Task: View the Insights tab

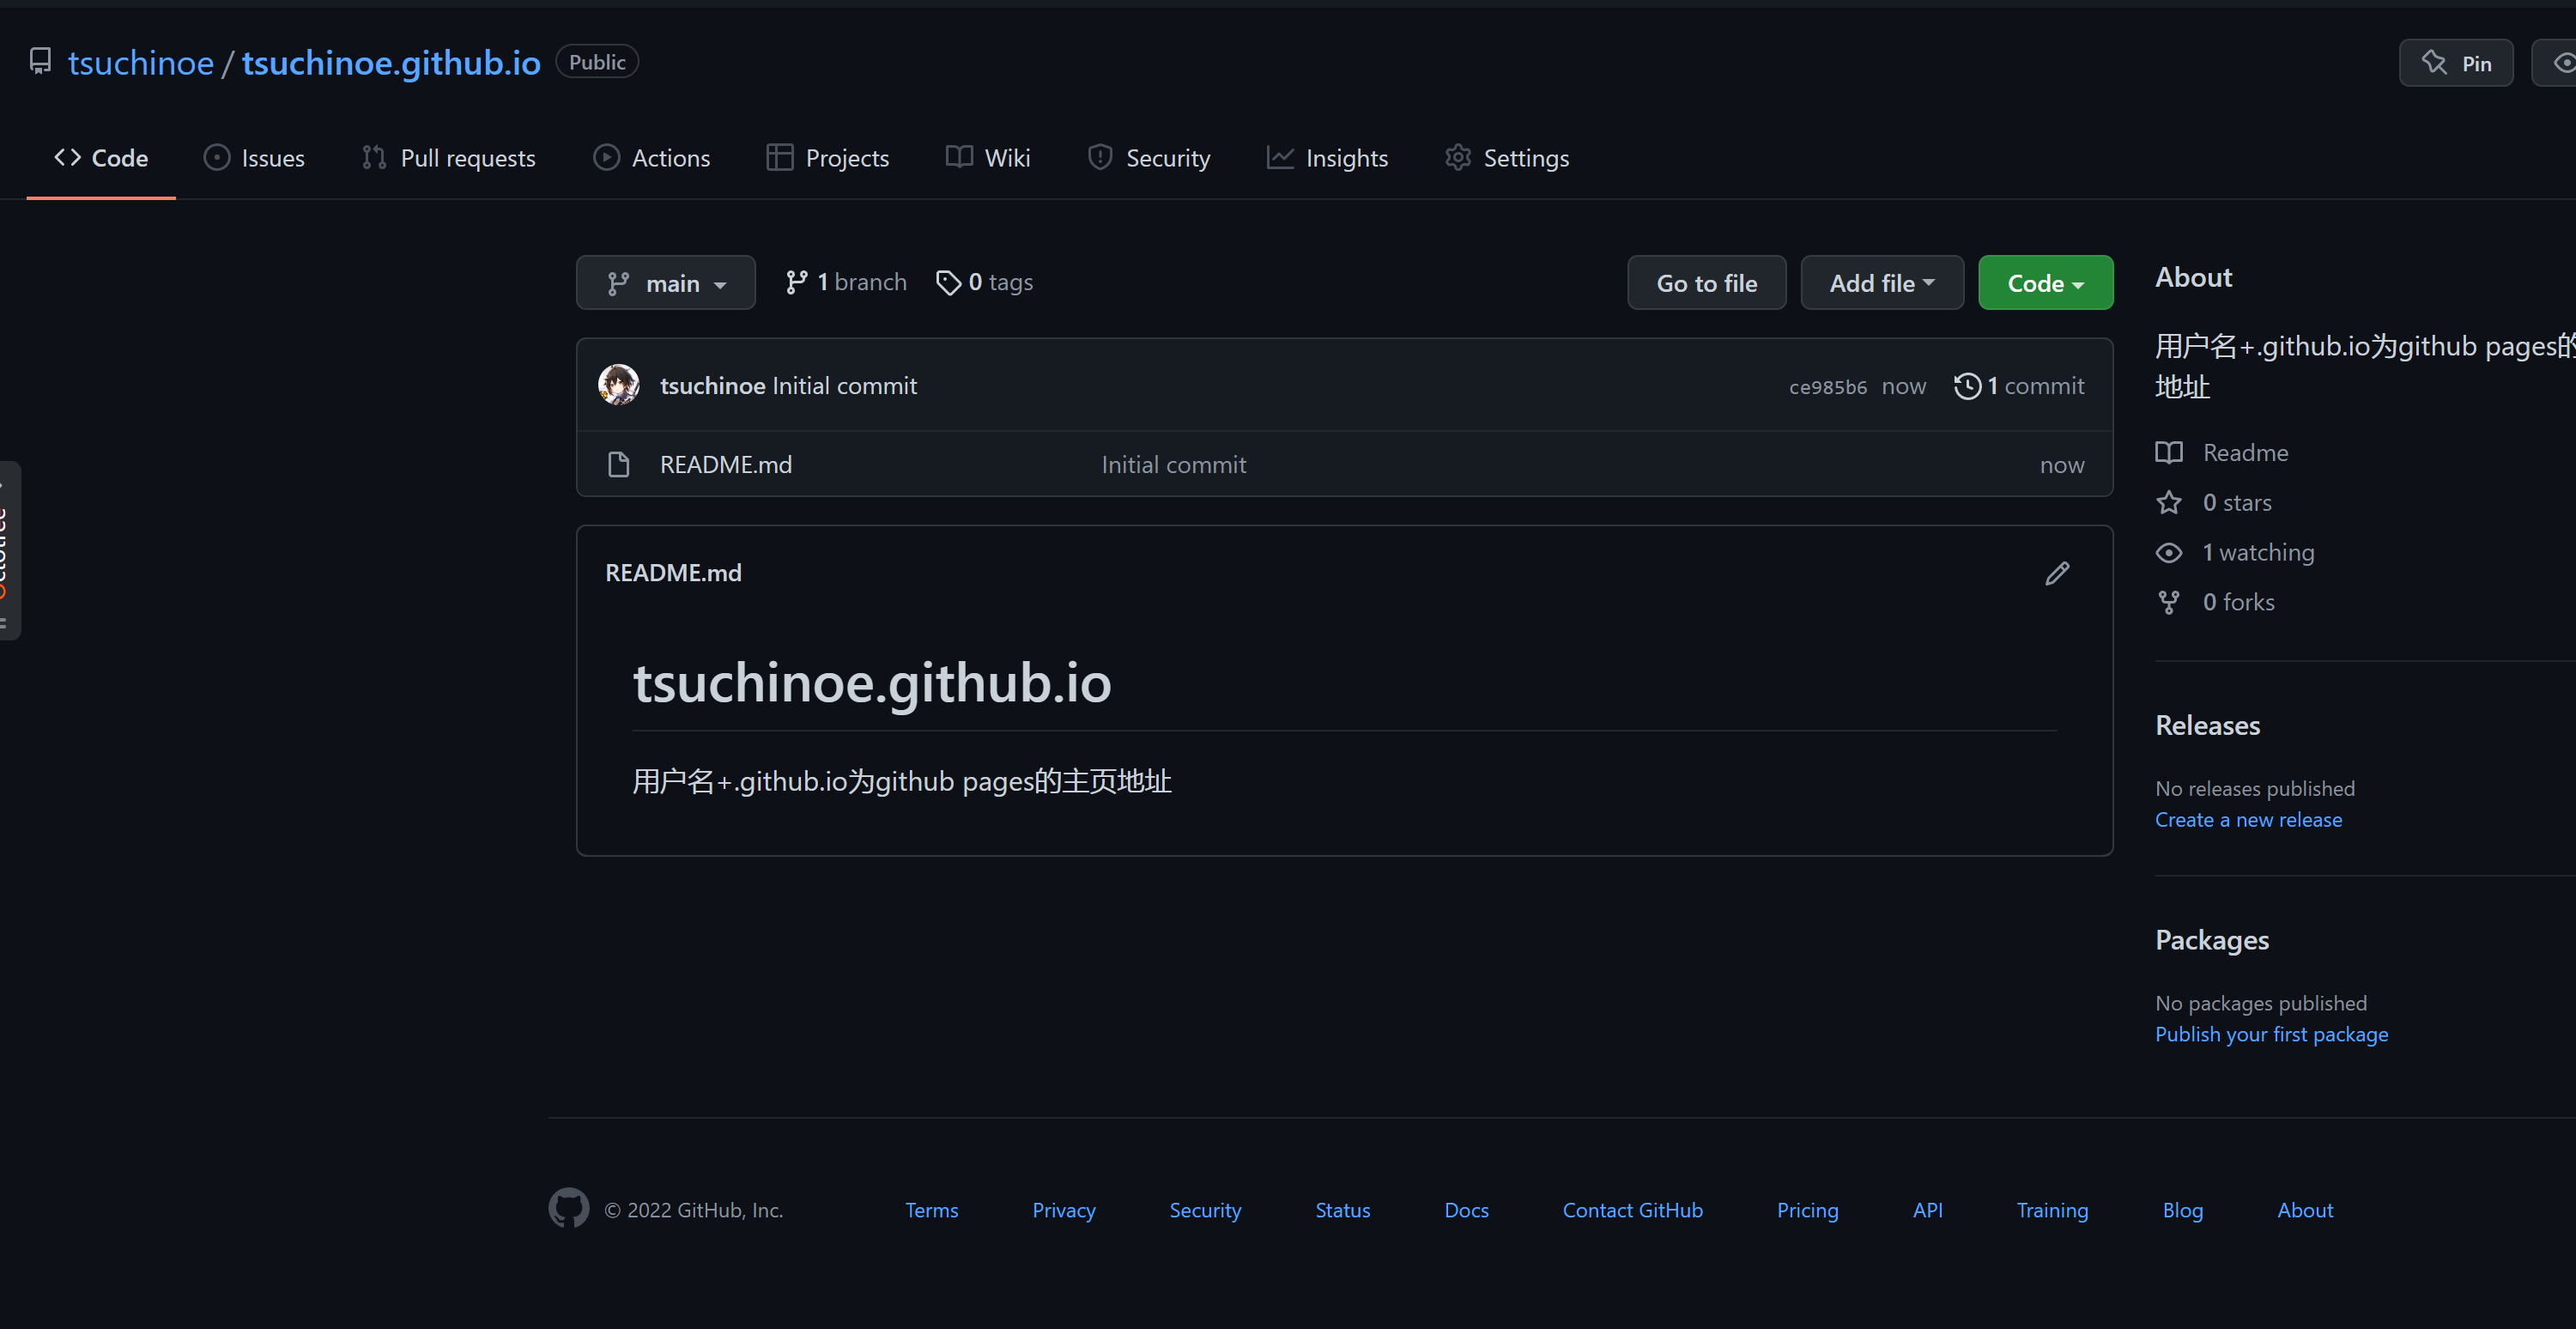Action: coord(1327,158)
